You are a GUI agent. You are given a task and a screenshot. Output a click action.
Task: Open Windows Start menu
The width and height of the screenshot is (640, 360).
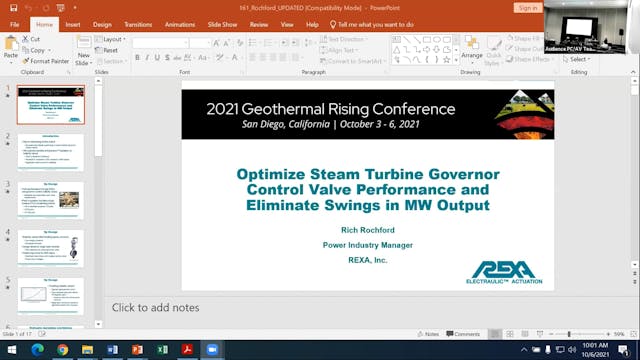(x=12, y=350)
